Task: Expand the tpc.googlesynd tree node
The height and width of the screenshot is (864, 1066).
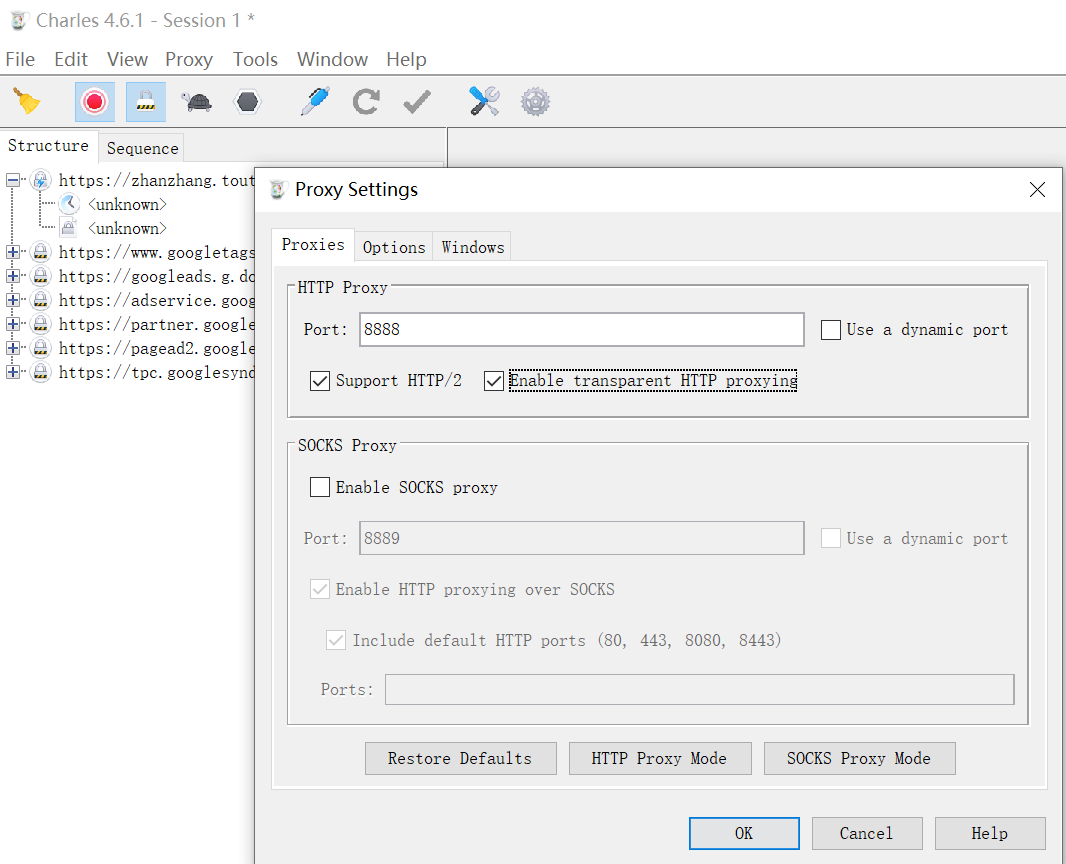Action: [12, 372]
